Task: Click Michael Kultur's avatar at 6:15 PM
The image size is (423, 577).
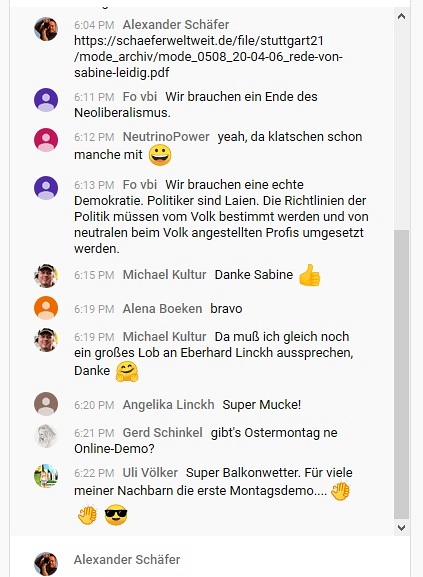Action: click(x=46, y=276)
